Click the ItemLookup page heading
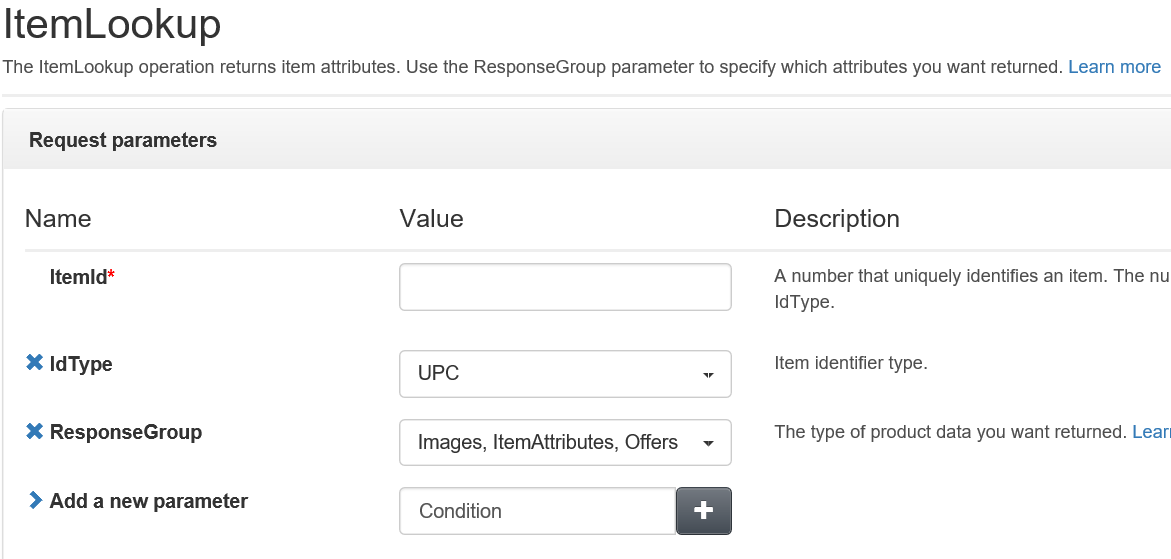1171x559 pixels. tap(112, 25)
